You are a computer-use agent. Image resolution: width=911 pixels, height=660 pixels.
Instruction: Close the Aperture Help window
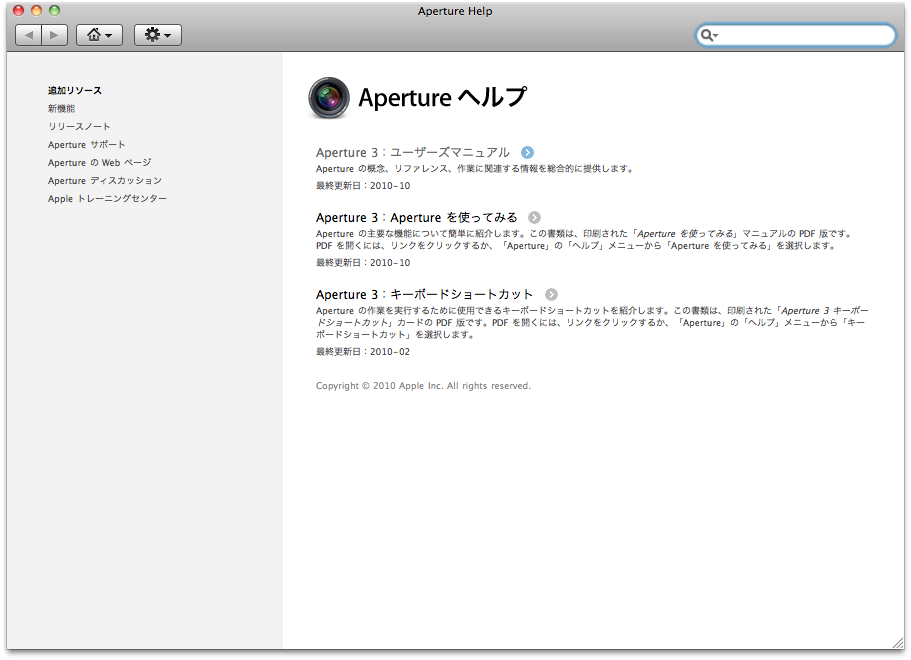(x=19, y=10)
